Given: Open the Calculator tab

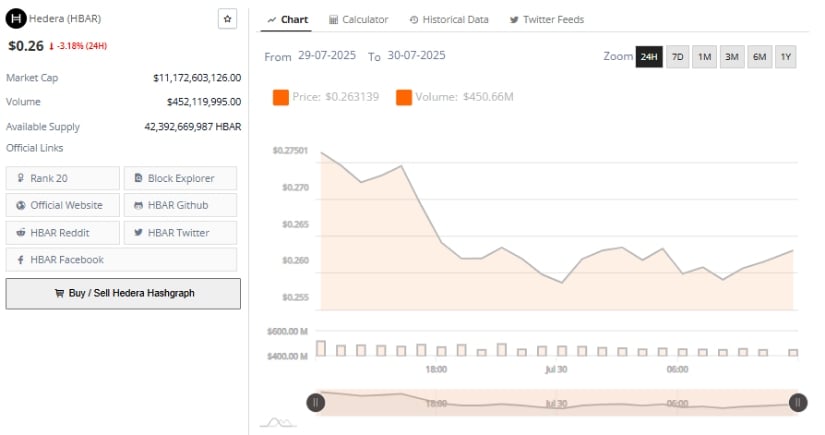Looking at the screenshot, I should pyautogui.click(x=358, y=19).
